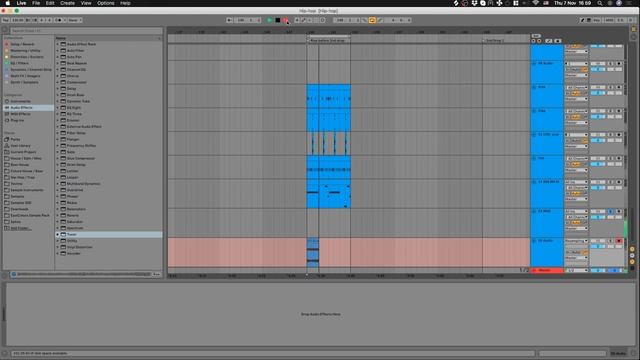Select the Plug-ins category
Screen dimensions: 640x360
coord(17,120)
